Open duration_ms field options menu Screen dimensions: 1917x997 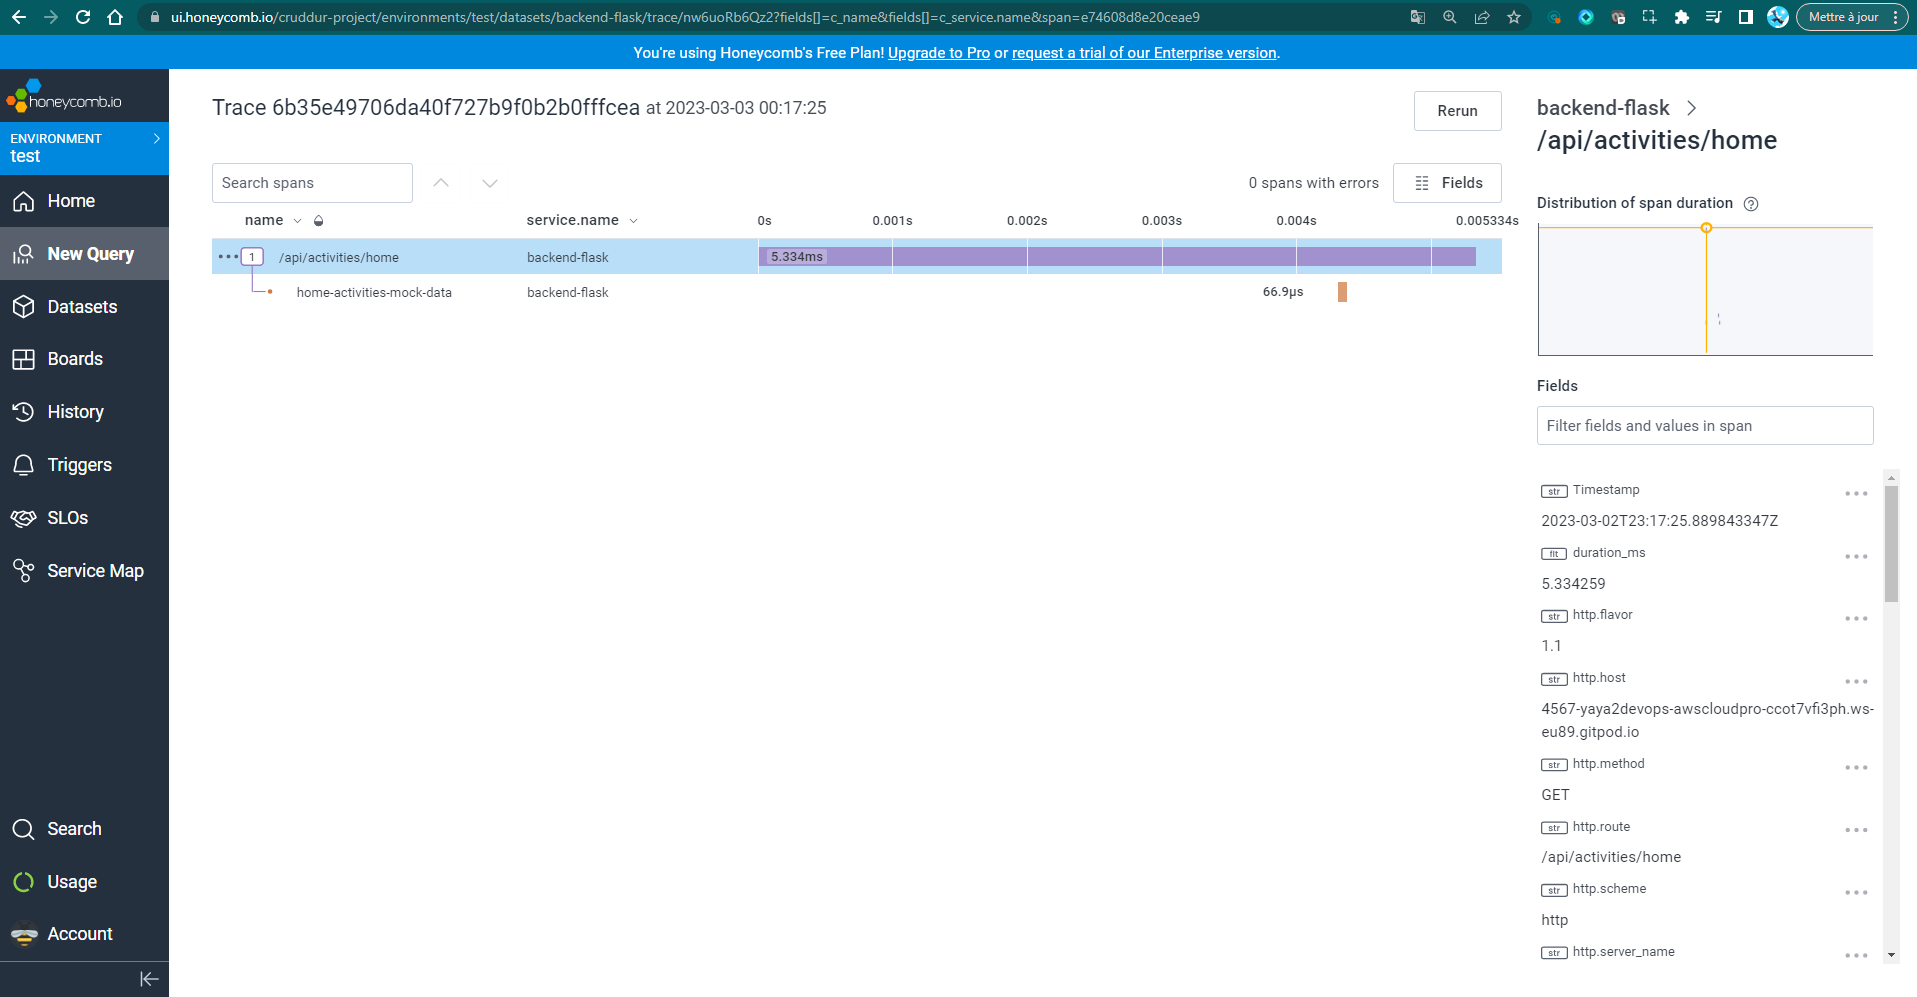pos(1856,557)
